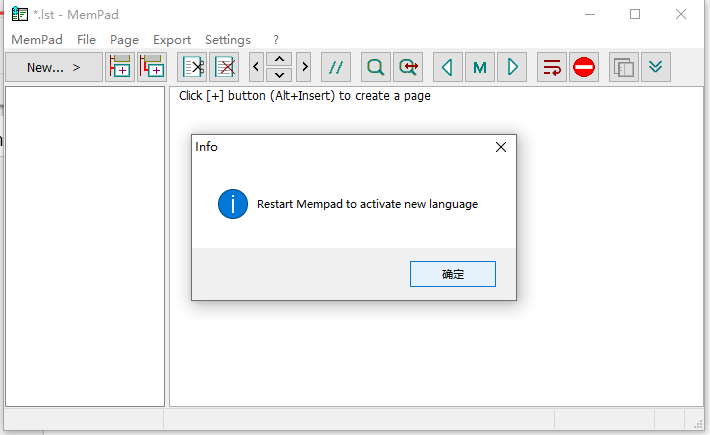710x435 pixels.
Task: Click the status bar resize grip
Action: [x=698, y=424]
